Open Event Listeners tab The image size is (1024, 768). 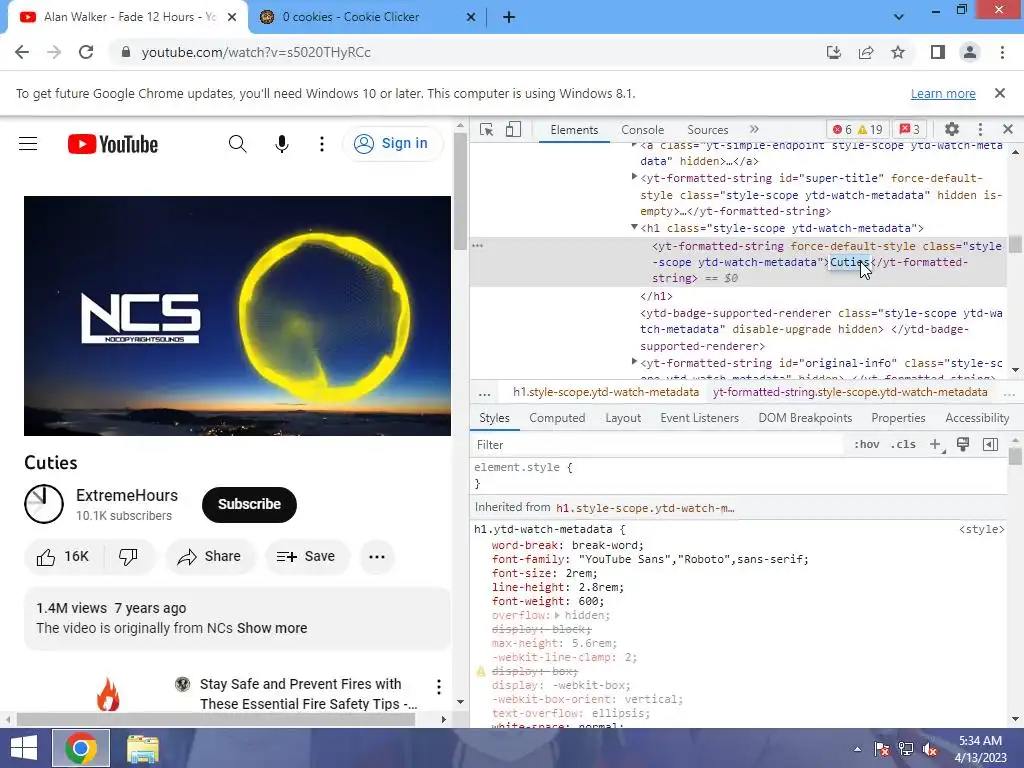699,418
